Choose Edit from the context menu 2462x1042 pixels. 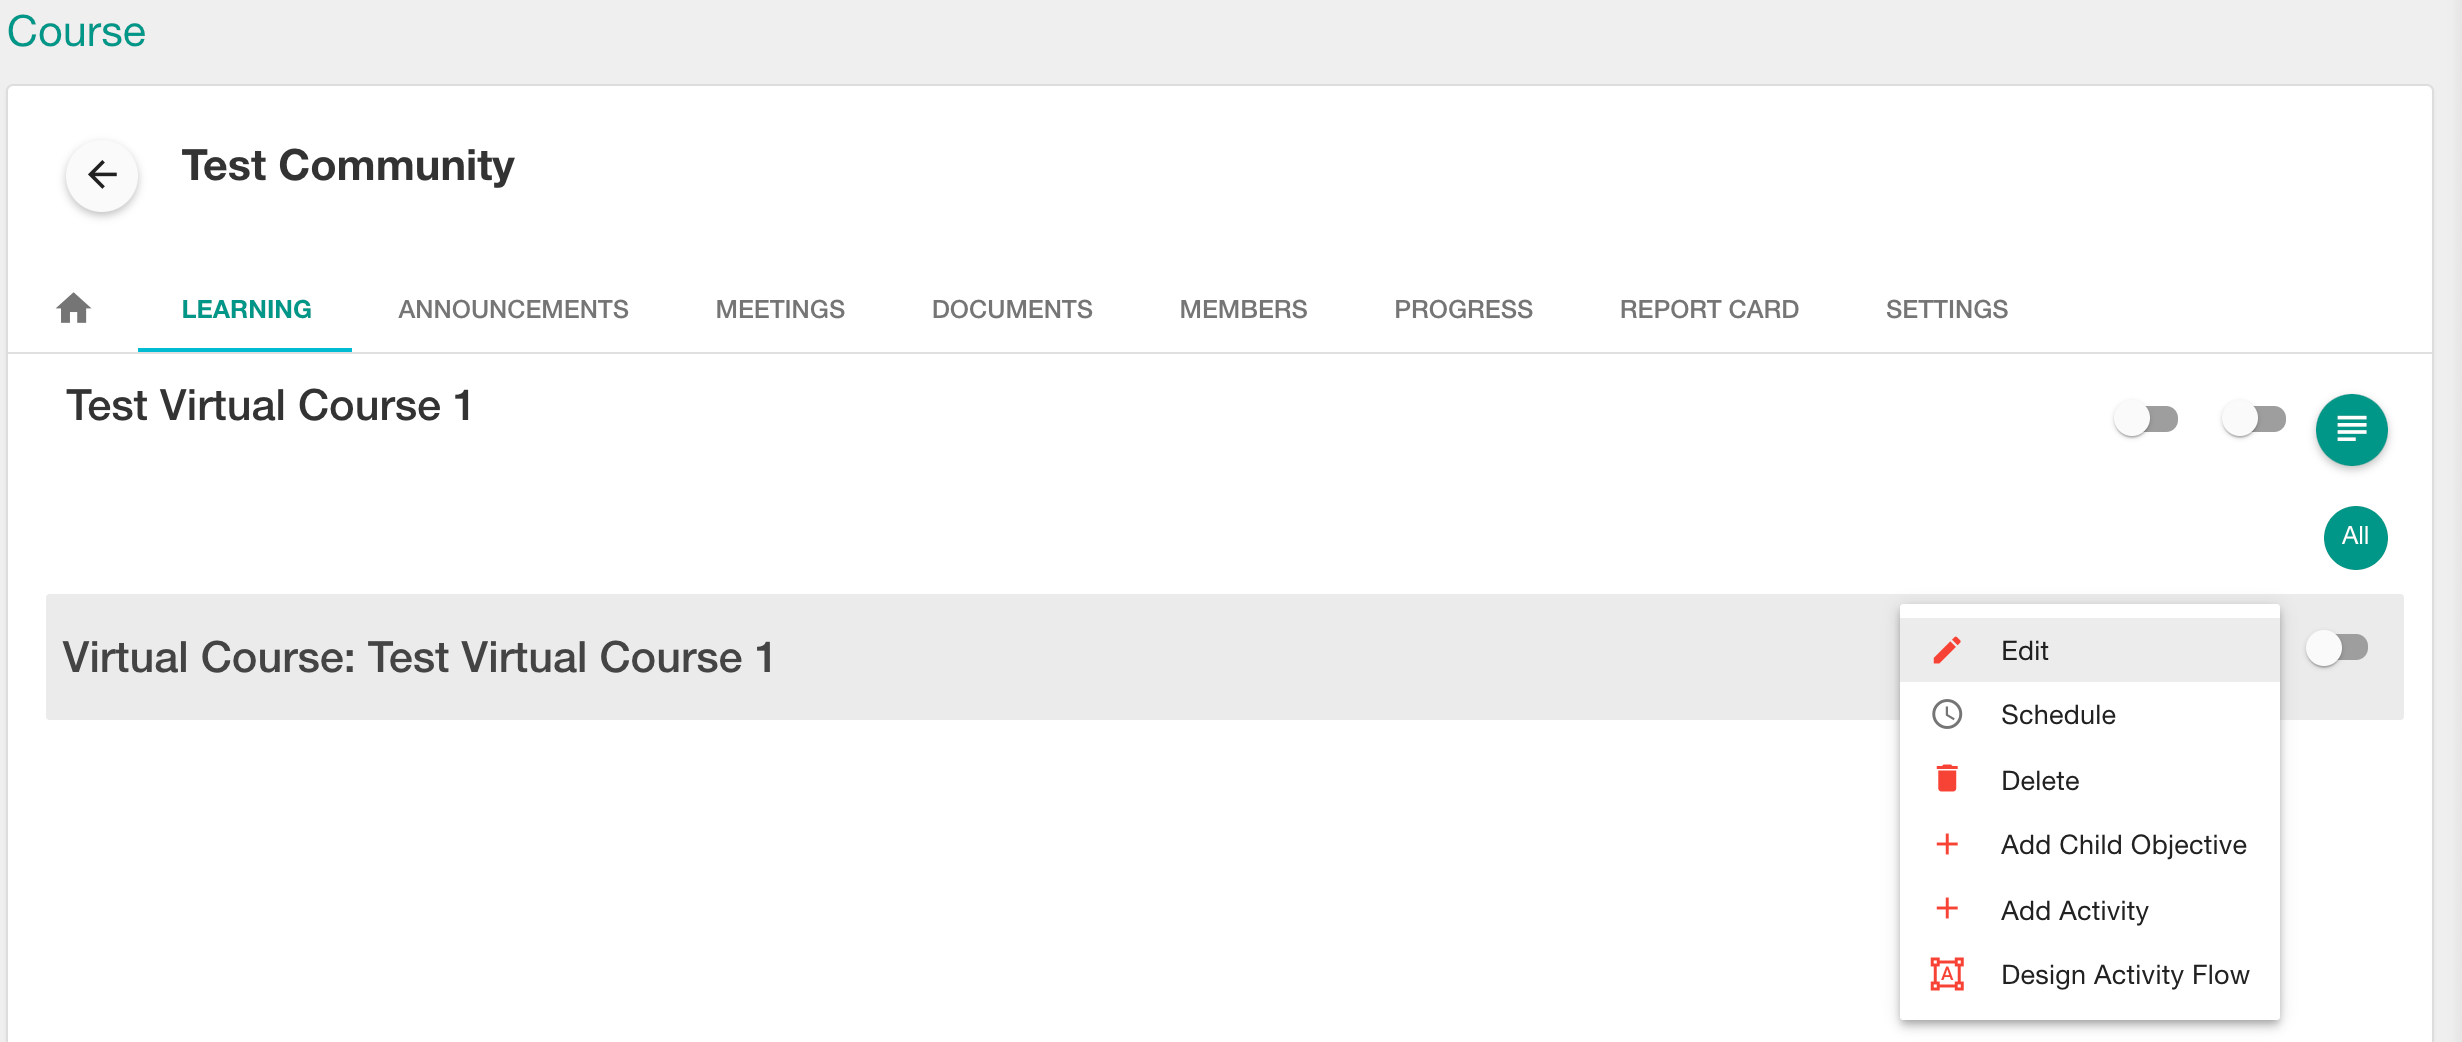[2089, 650]
